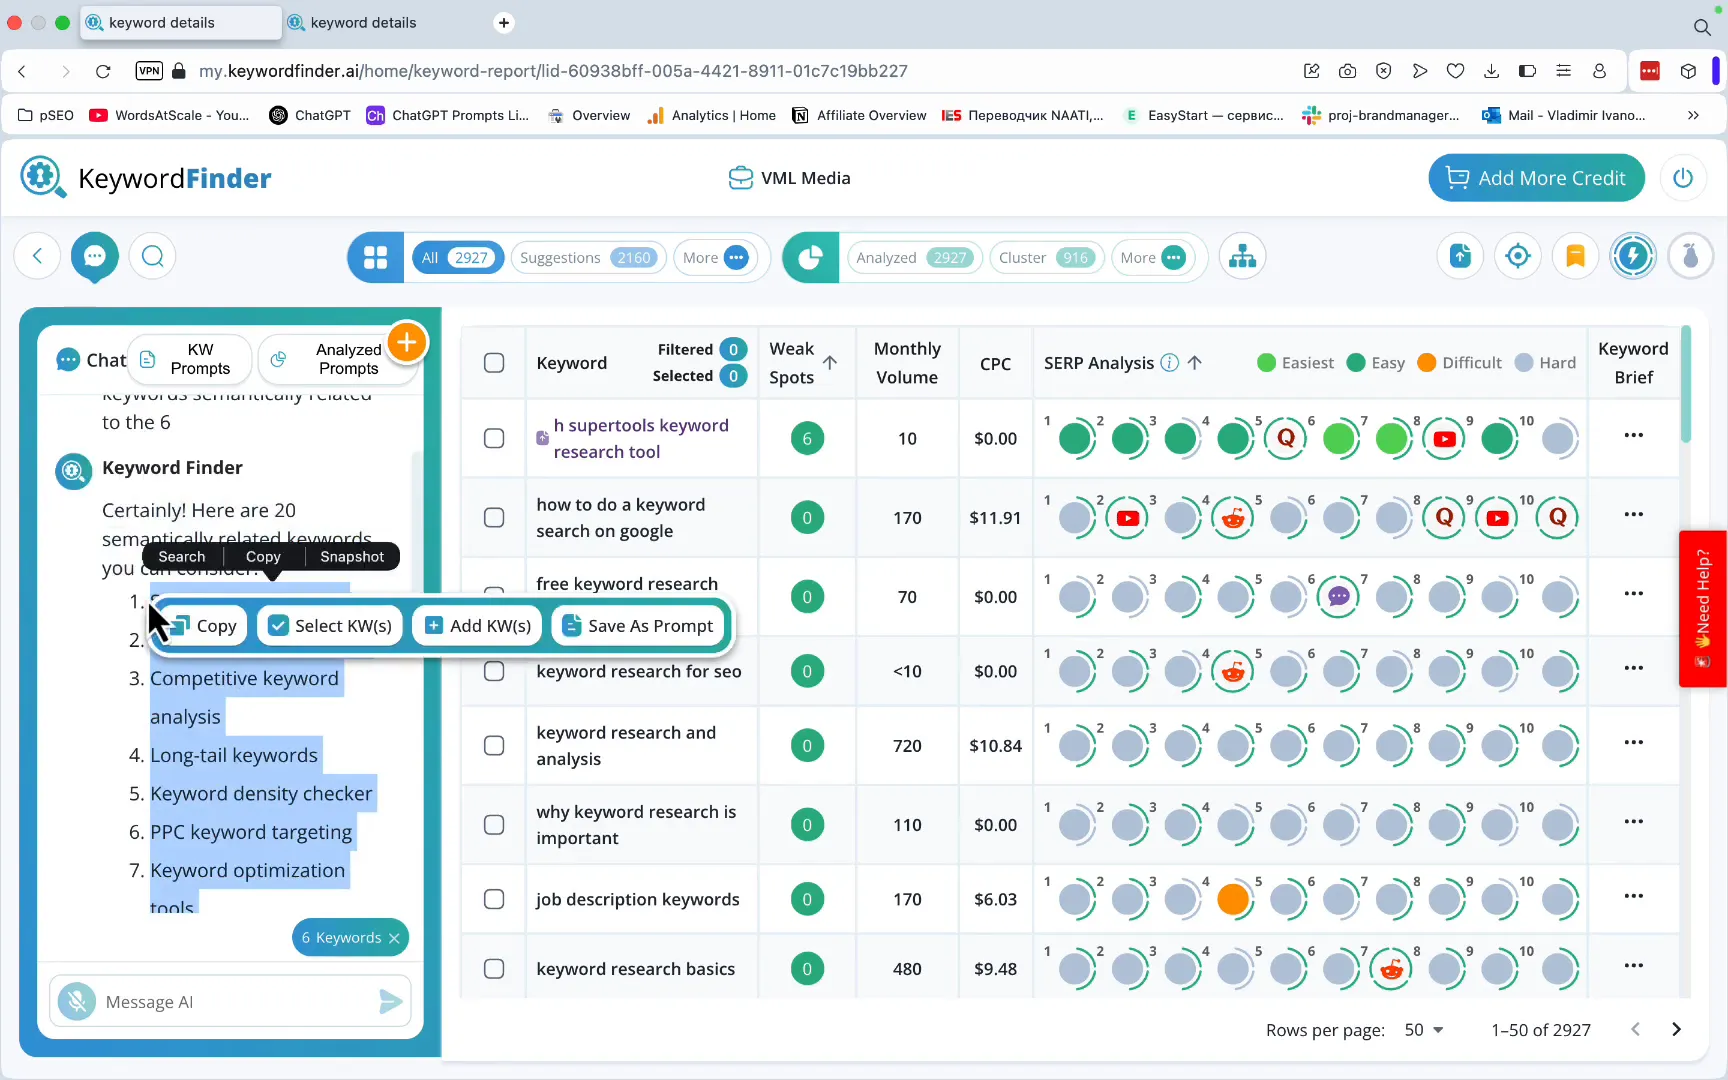Open the pie chart analysis icon
Image resolution: width=1728 pixels, height=1080 pixels.
[x=811, y=258]
